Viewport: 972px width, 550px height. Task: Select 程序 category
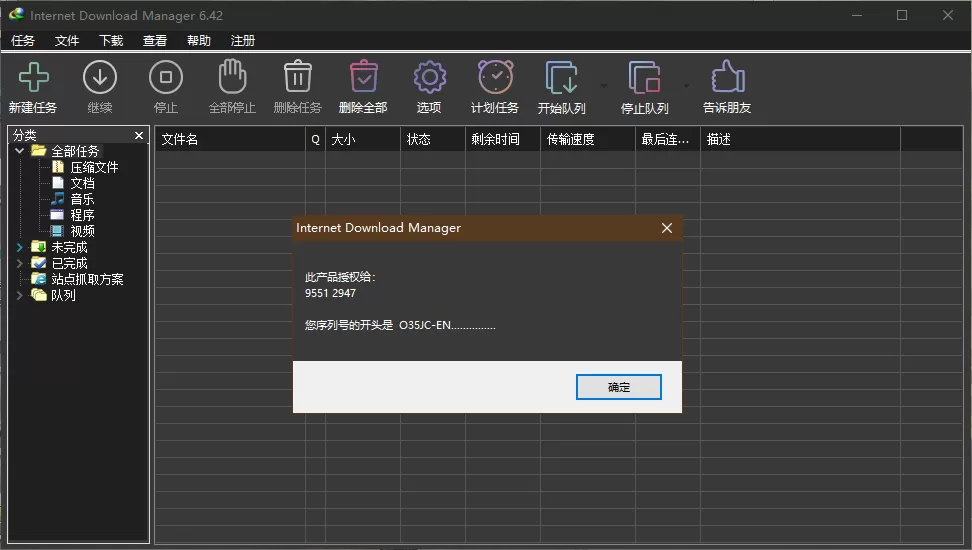(82, 215)
